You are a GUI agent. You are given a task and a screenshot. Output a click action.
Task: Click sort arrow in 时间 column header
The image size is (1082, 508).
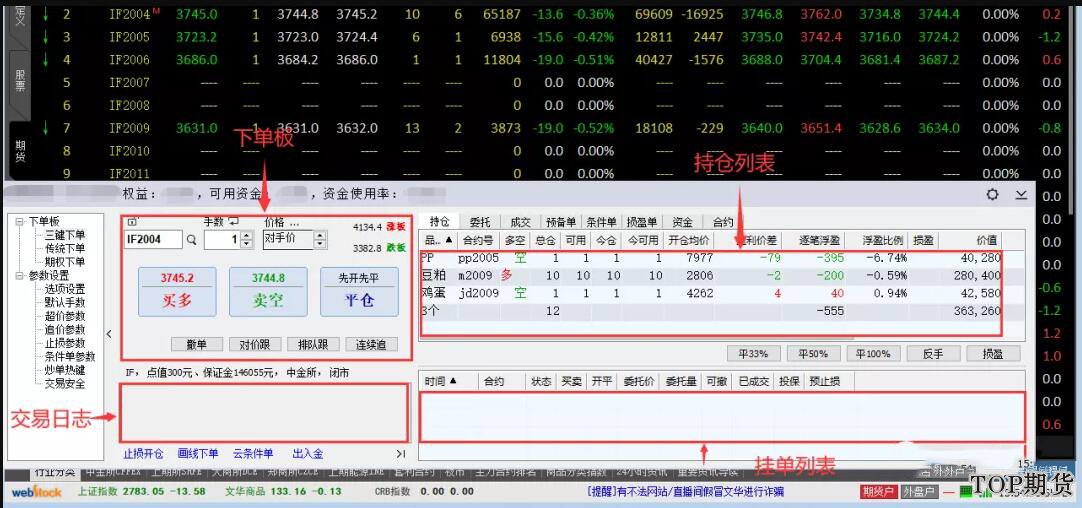click(x=453, y=380)
